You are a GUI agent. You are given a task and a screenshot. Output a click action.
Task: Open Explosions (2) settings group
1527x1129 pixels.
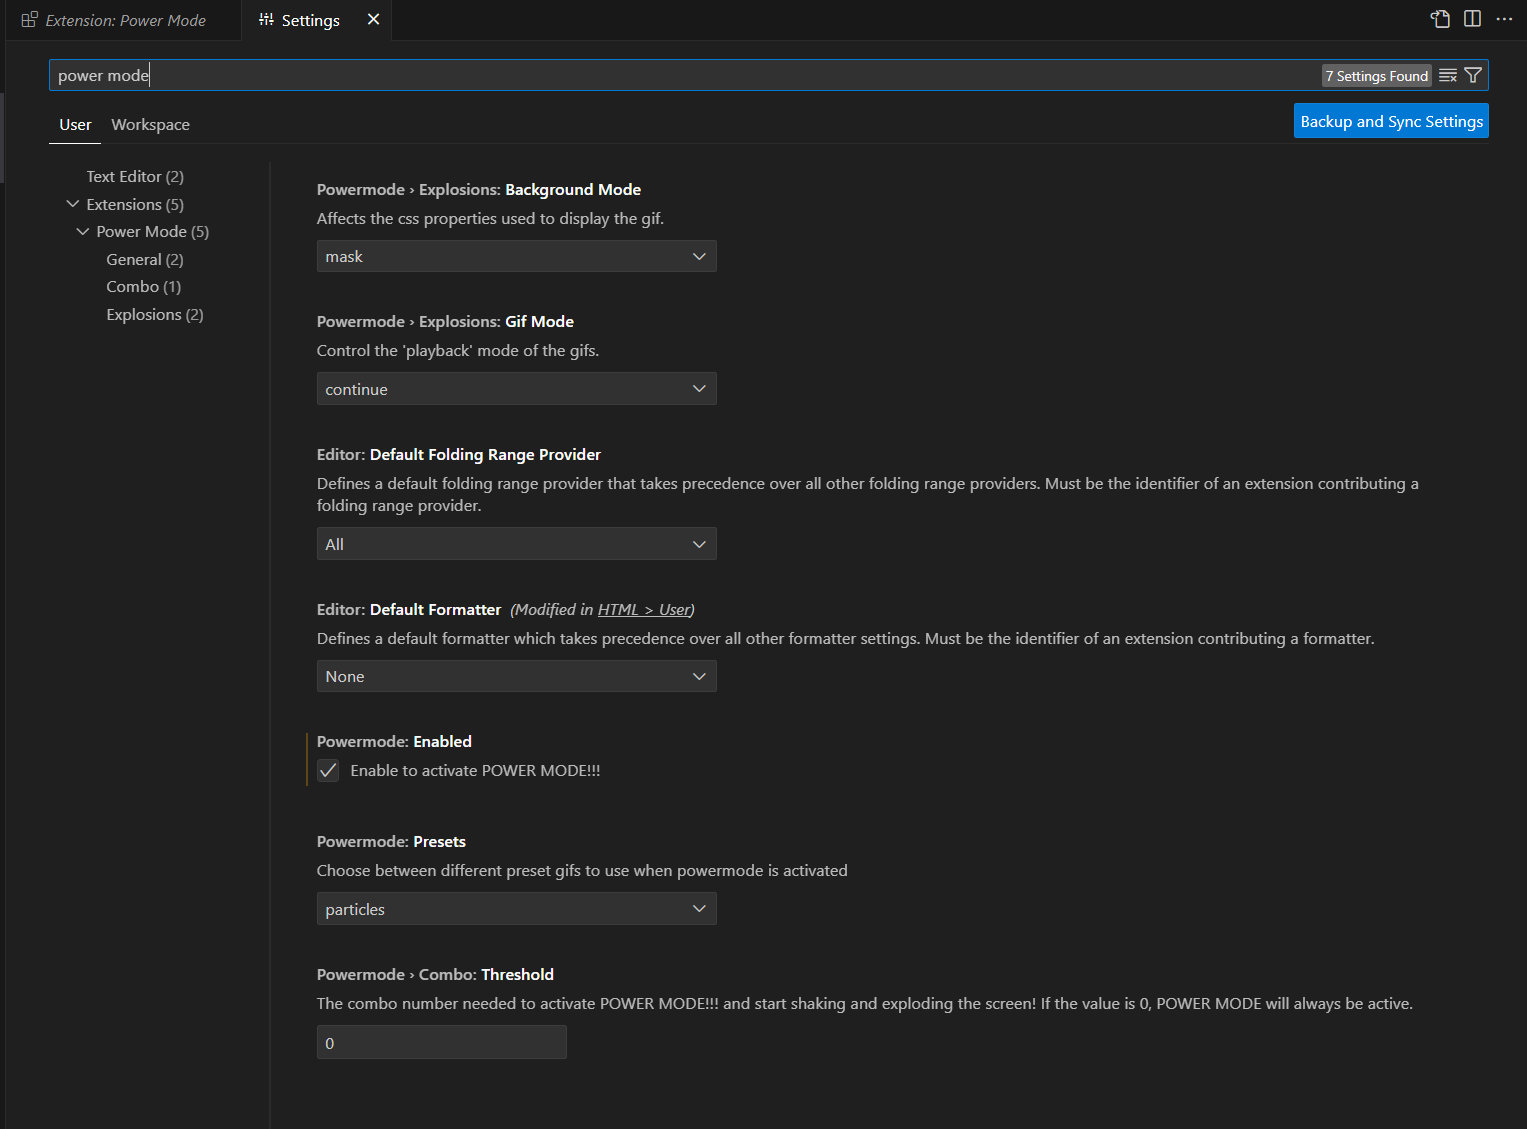(155, 315)
